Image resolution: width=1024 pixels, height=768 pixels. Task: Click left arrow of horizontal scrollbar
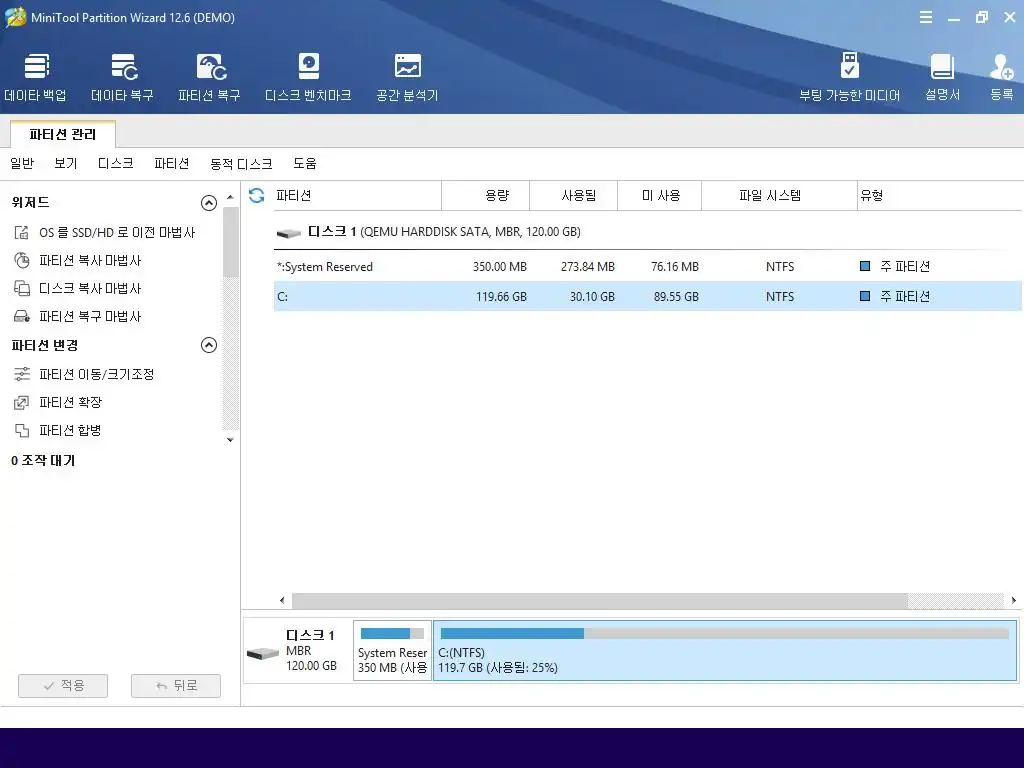pos(282,600)
